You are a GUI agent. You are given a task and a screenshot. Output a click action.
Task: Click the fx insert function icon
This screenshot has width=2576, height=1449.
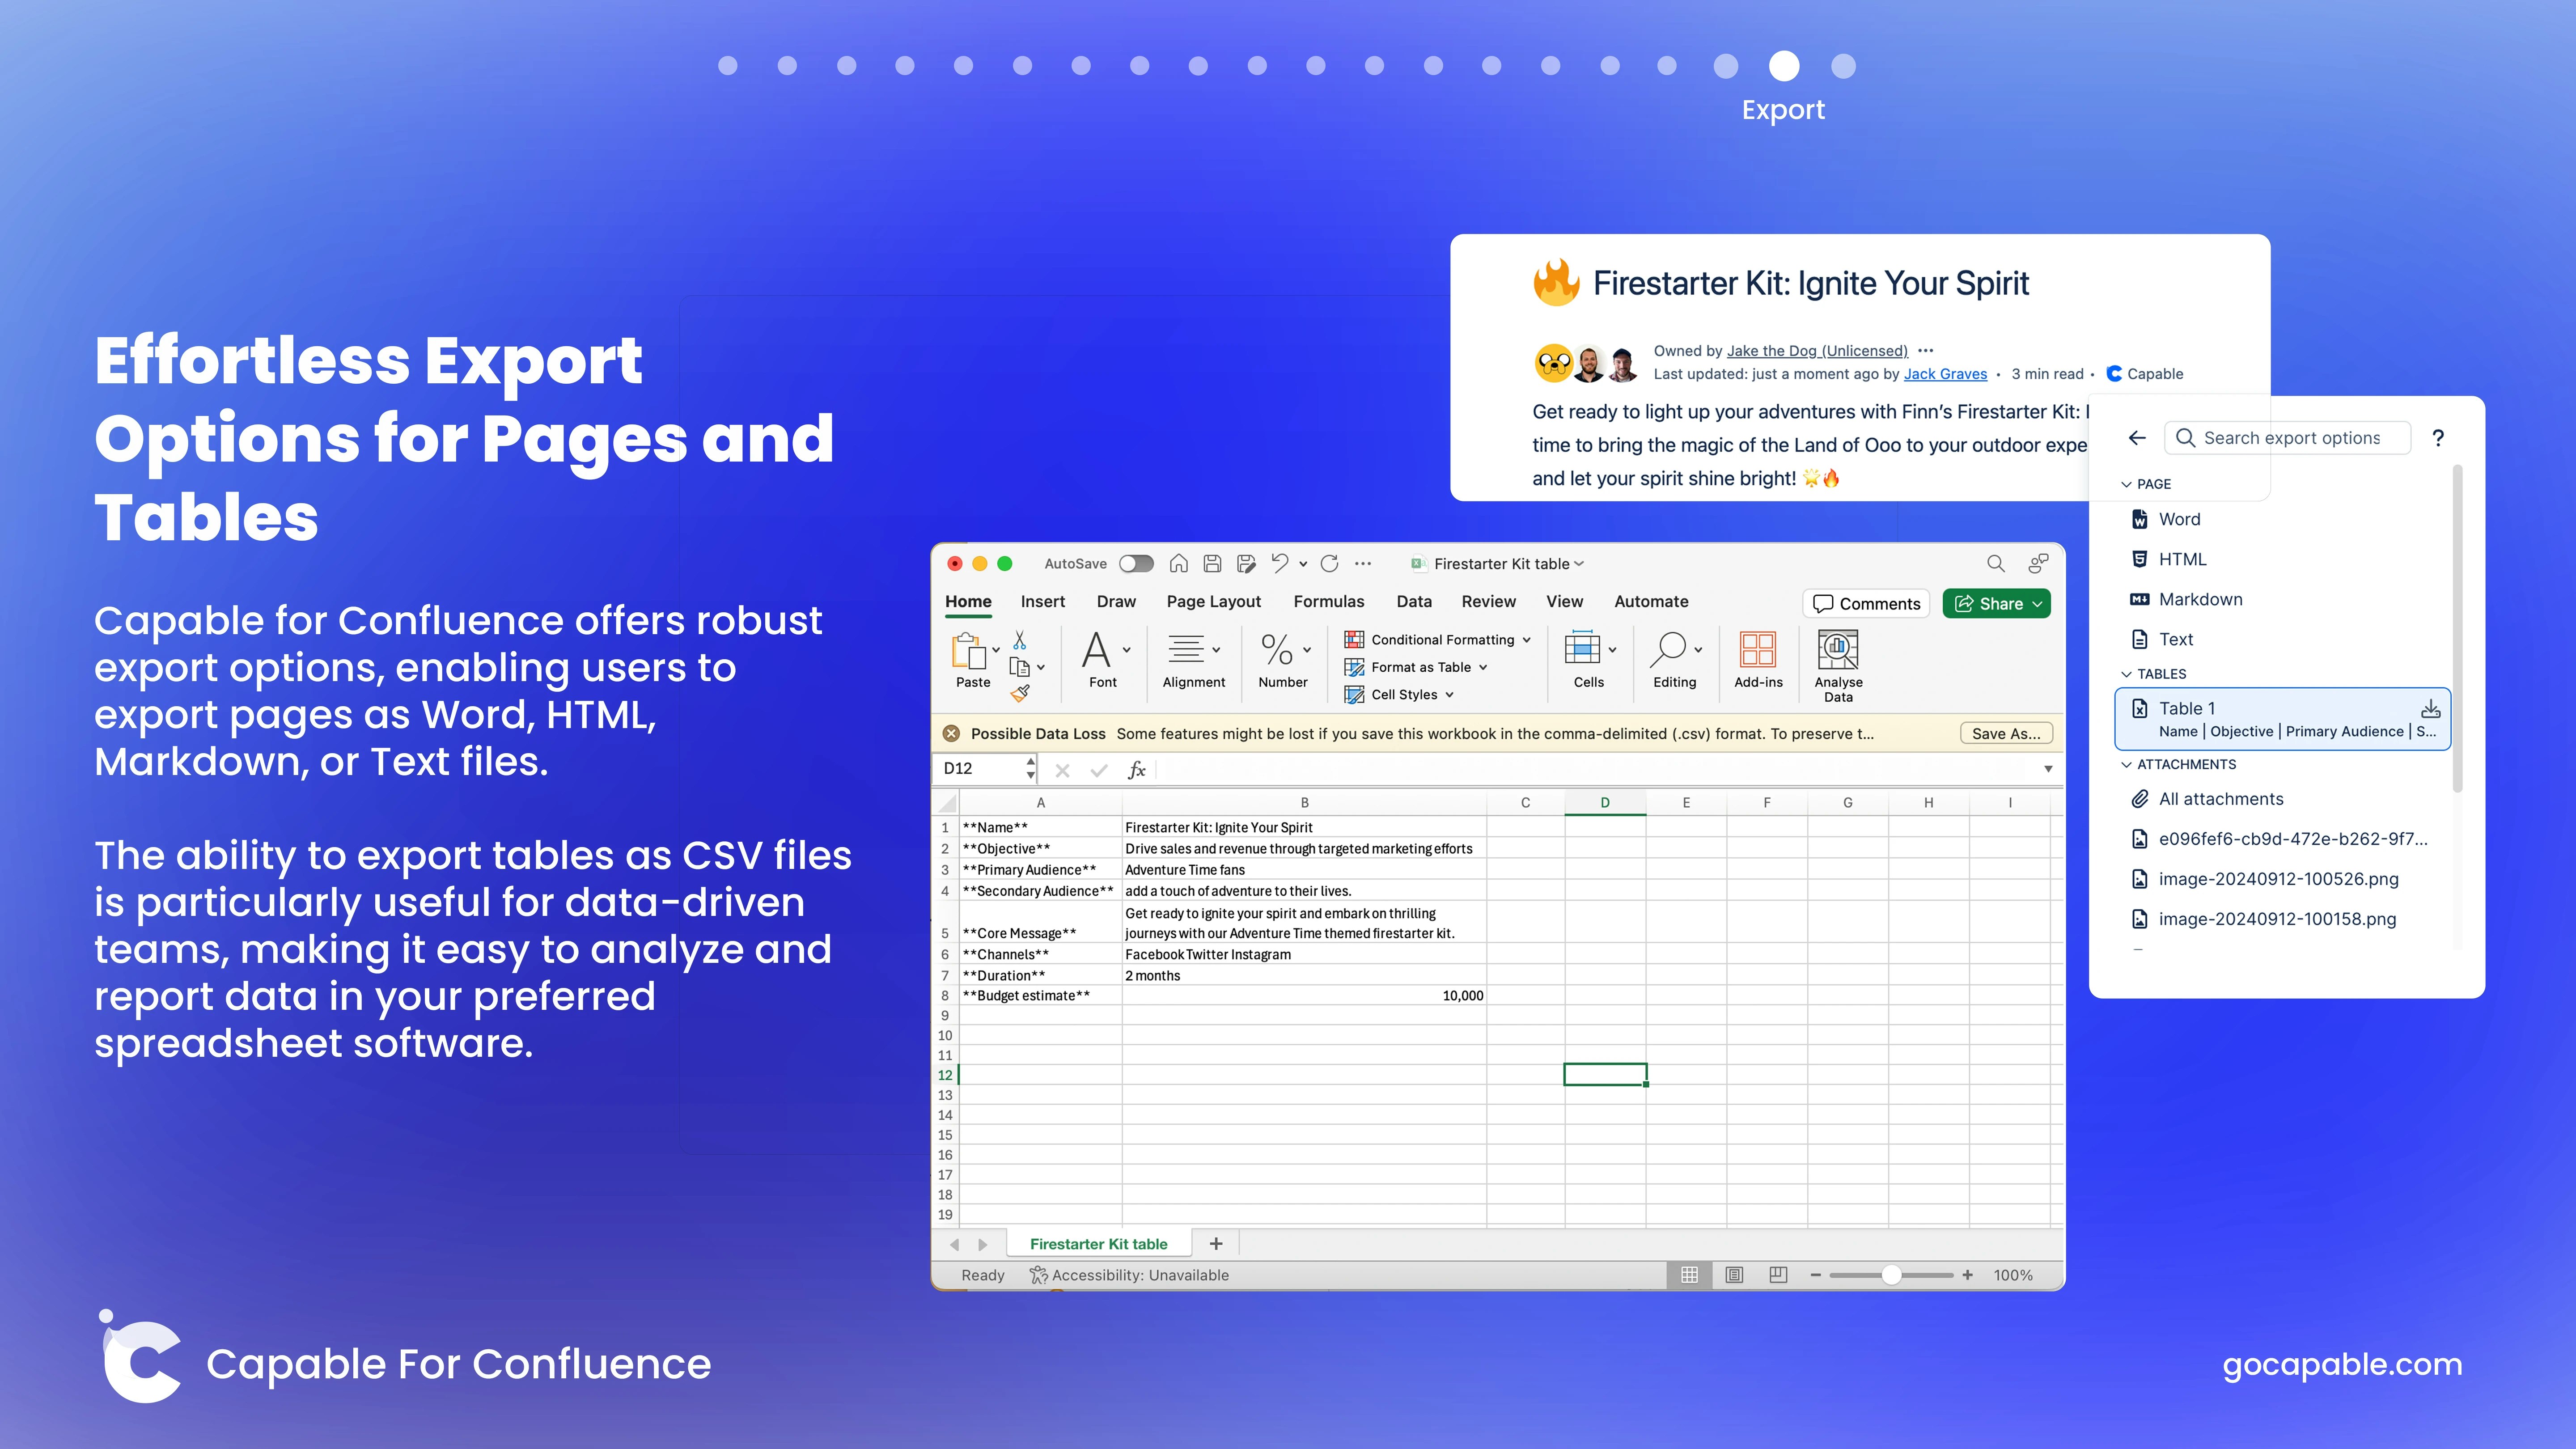(1136, 769)
